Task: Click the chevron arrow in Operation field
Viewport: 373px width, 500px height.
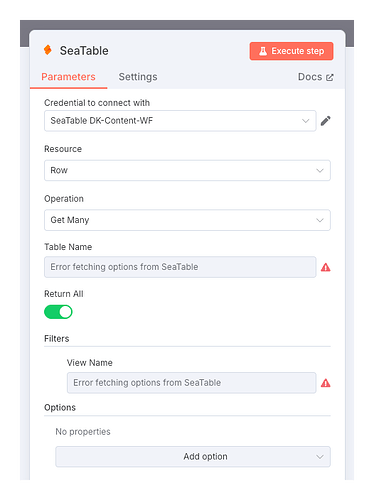Action: pos(320,220)
